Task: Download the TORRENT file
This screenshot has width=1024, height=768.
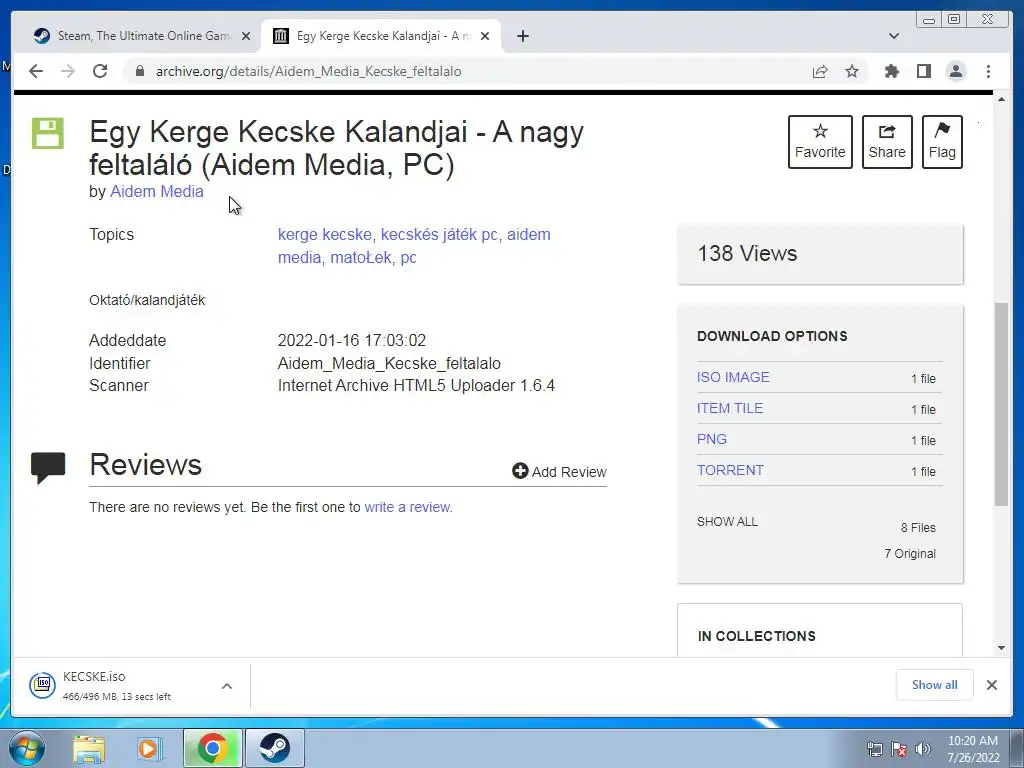Action: pyautogui.click(x=730, y=470)
